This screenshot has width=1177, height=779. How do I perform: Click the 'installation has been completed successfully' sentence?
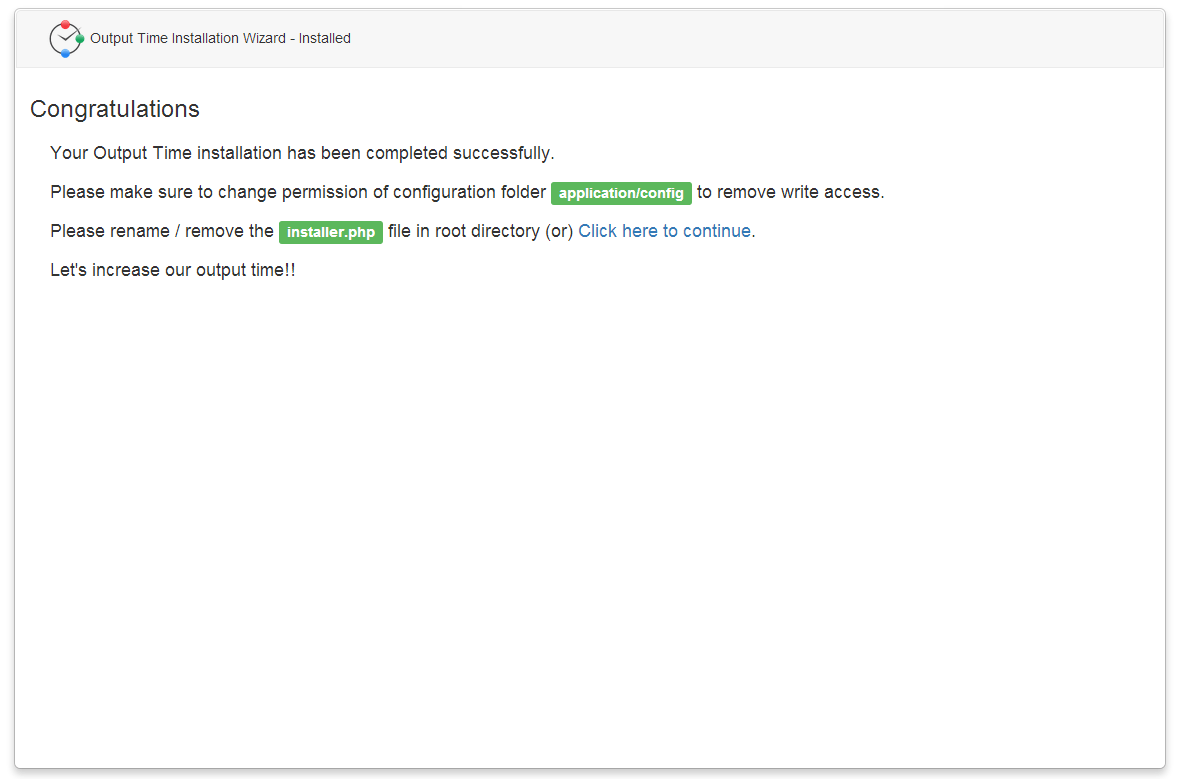tap(303, 153)
